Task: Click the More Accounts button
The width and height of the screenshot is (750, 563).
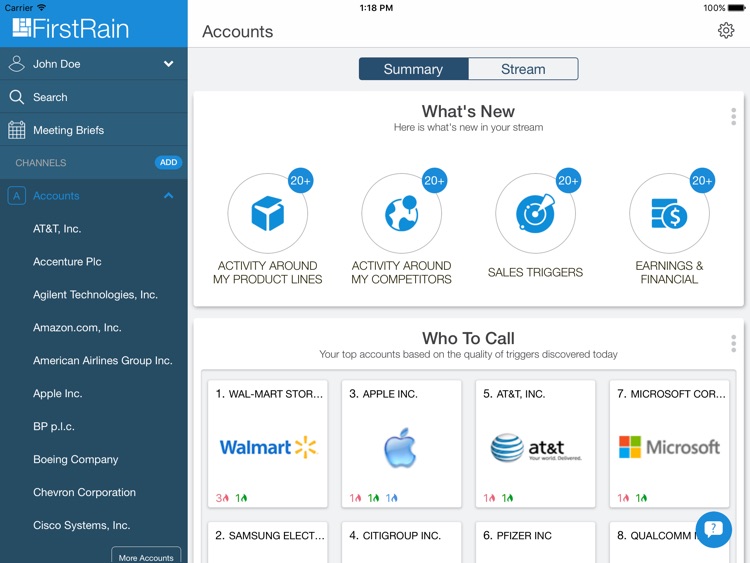Action: pyautogui.click(x=146, y=556)
